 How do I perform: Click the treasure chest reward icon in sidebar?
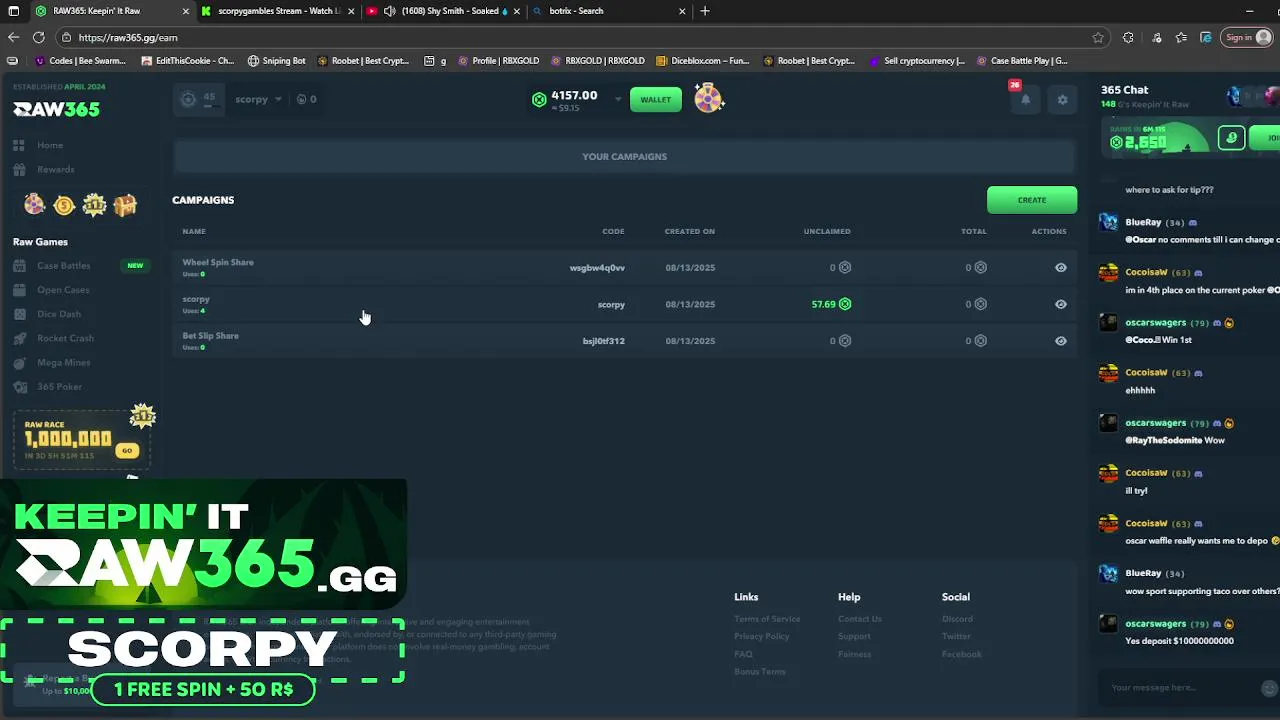[x=125, y=205]
